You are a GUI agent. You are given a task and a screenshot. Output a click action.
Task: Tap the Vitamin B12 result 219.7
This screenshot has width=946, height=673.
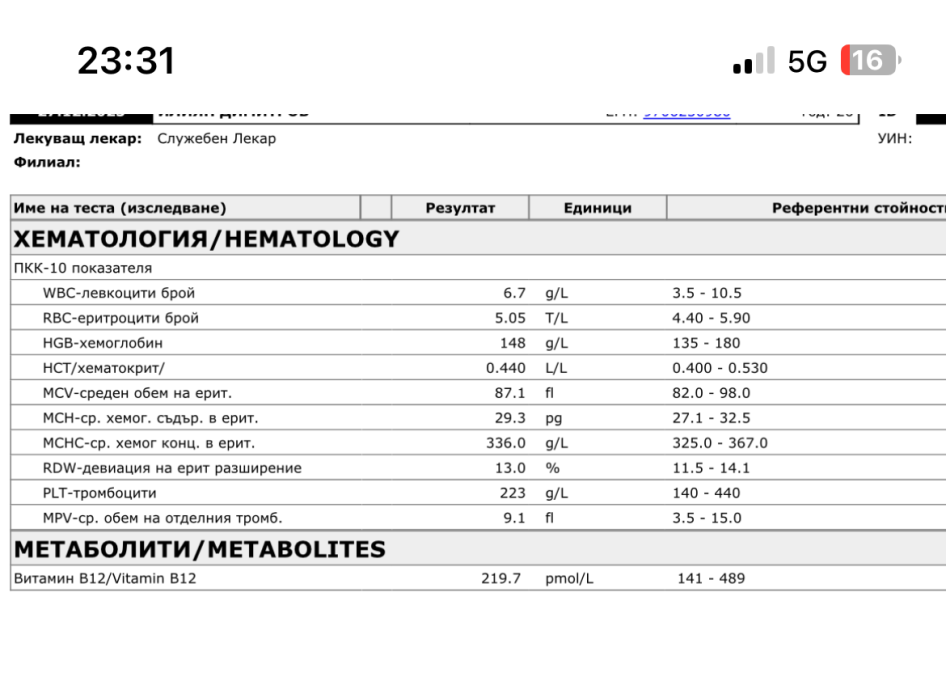point(501,578)
